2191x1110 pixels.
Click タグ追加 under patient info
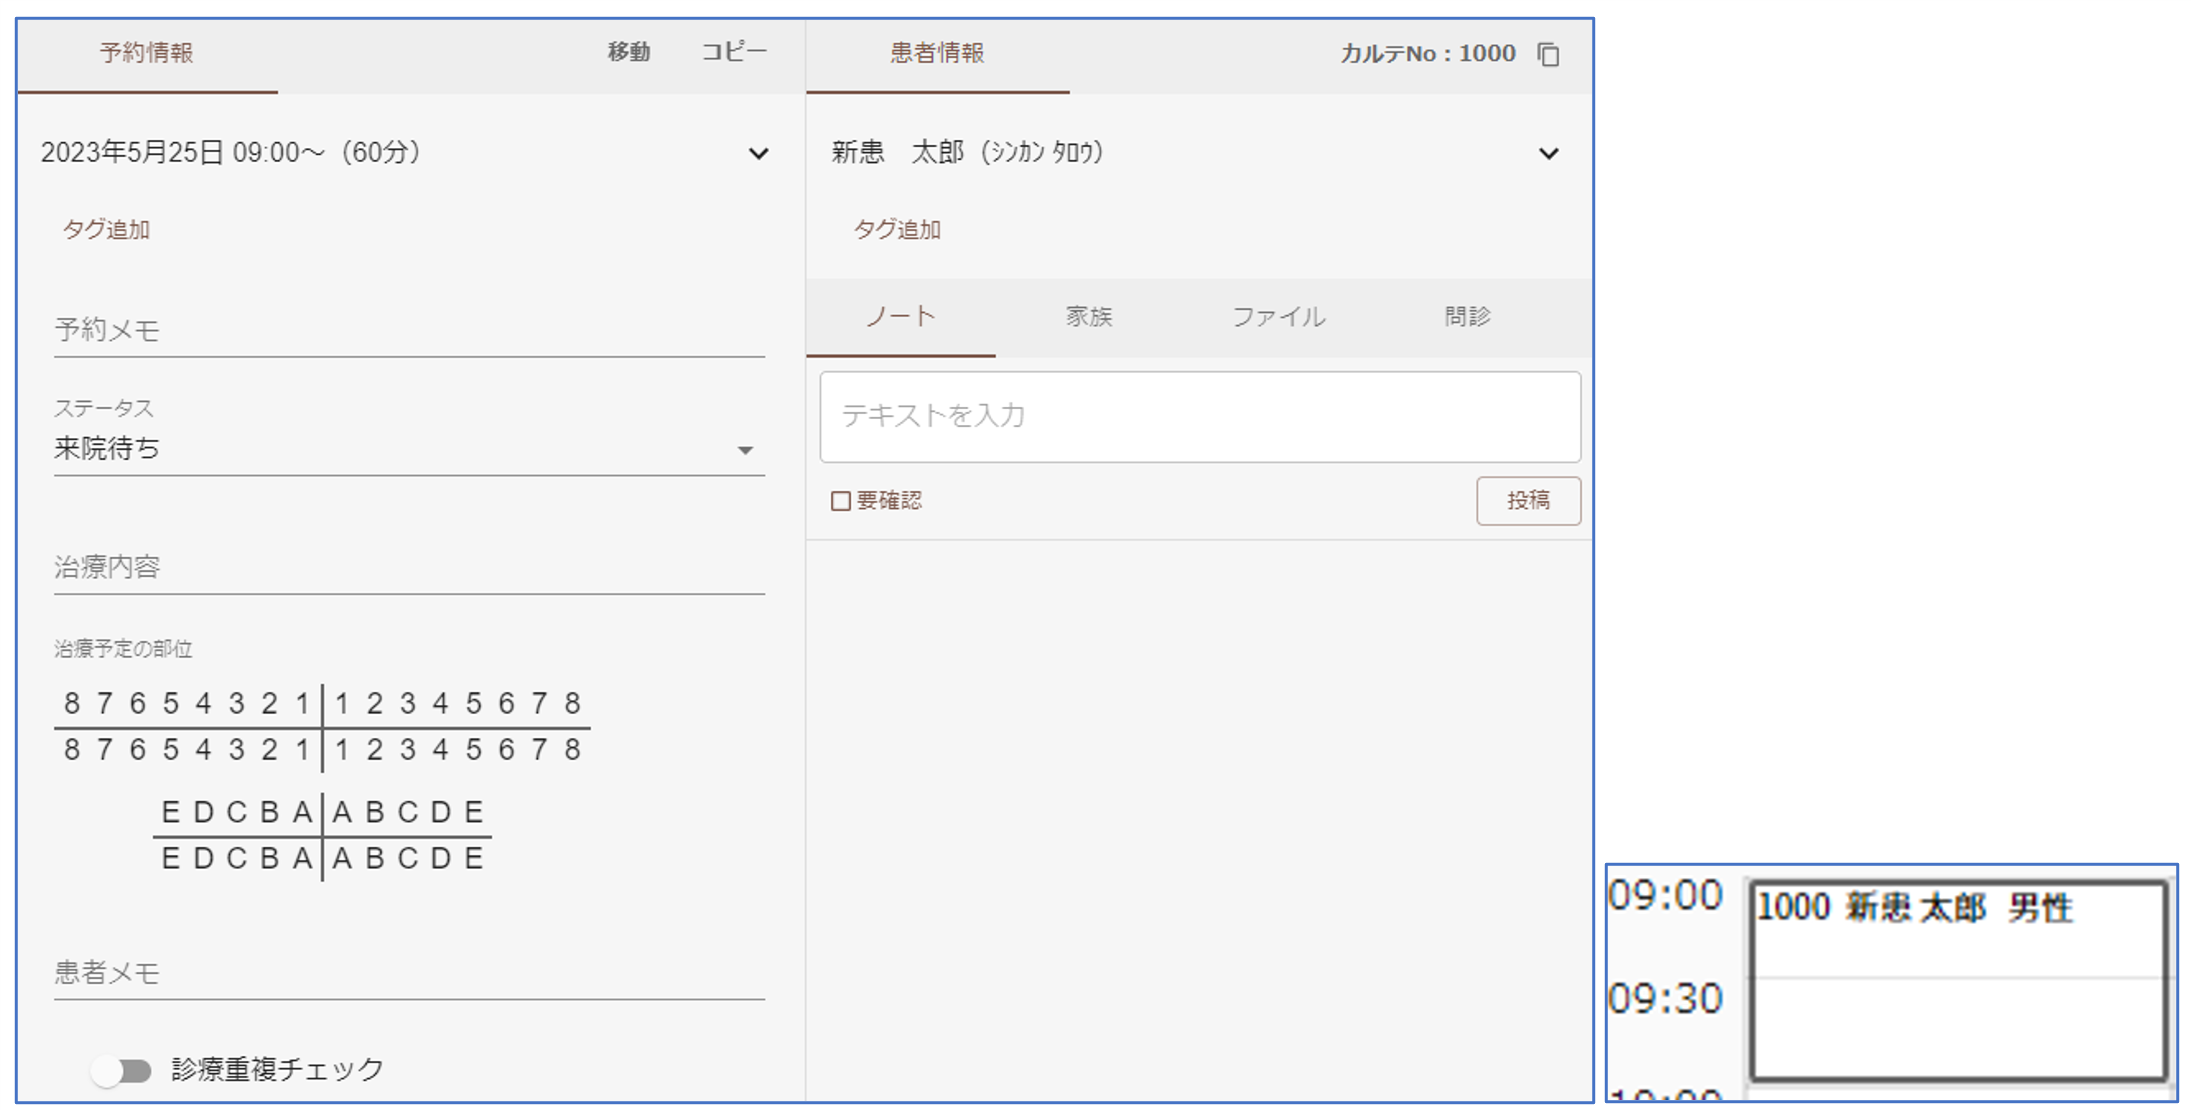coord(897,230)
